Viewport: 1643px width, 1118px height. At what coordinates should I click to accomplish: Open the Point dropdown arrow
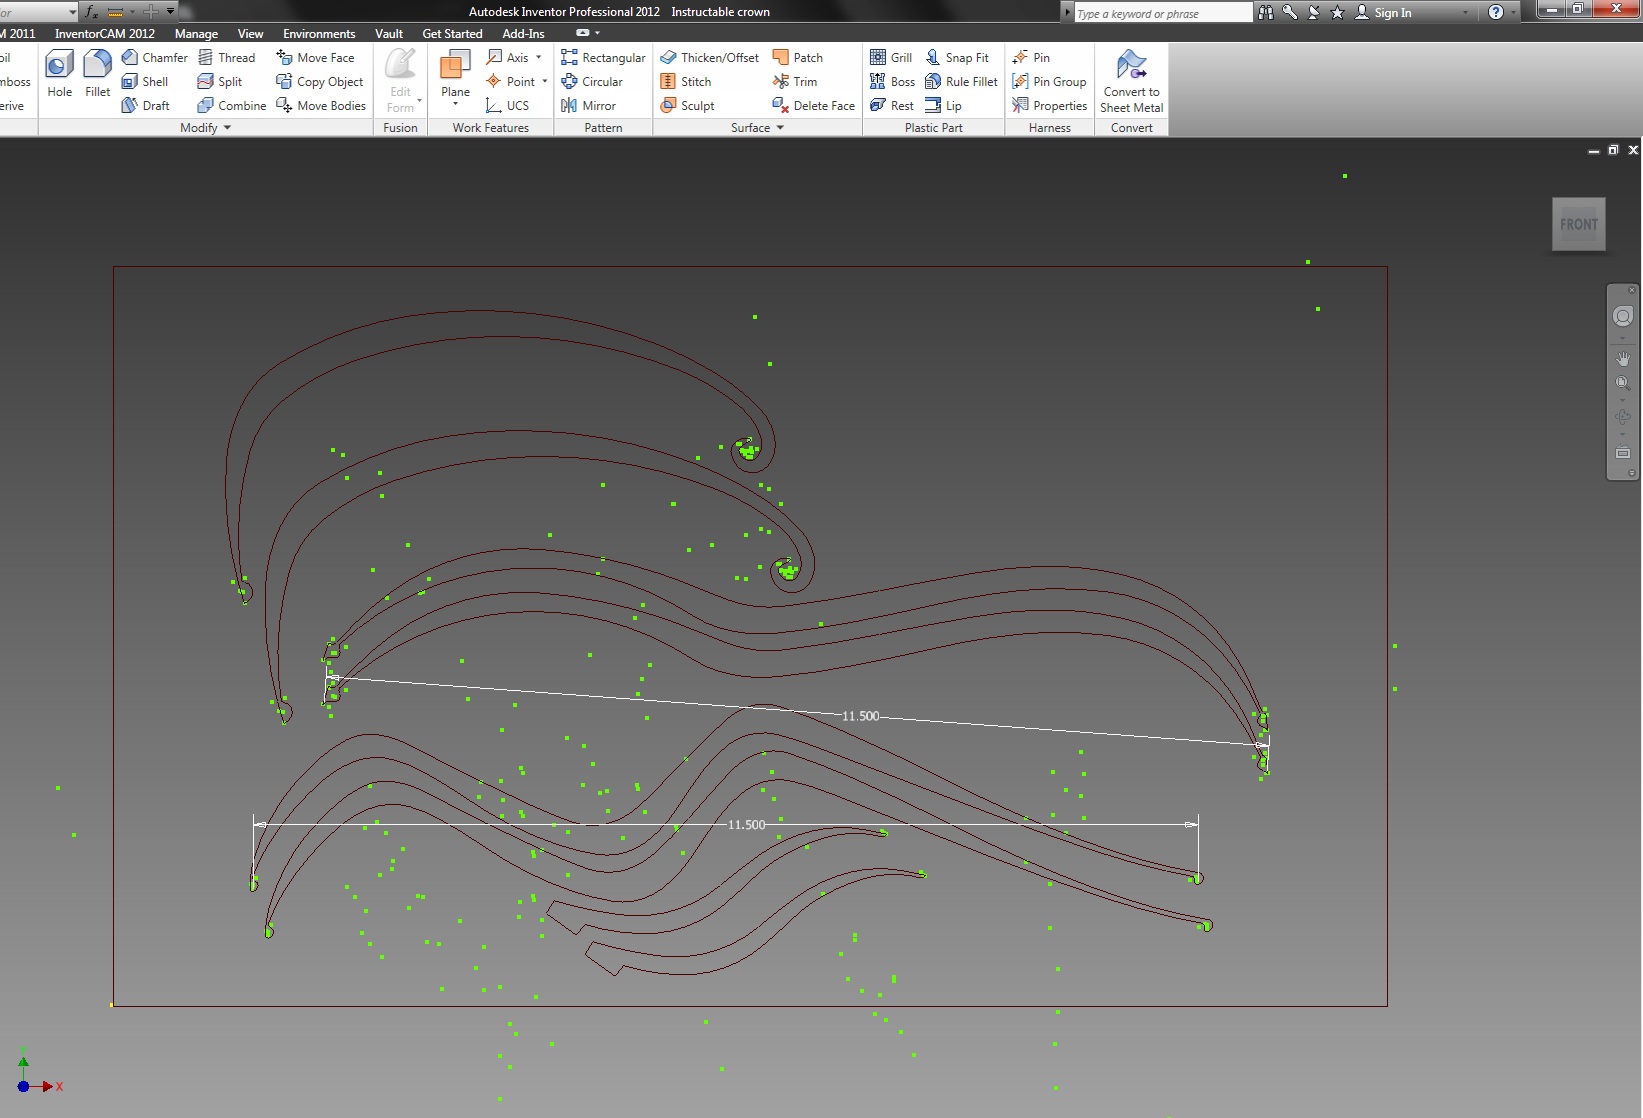coord(545,82)
